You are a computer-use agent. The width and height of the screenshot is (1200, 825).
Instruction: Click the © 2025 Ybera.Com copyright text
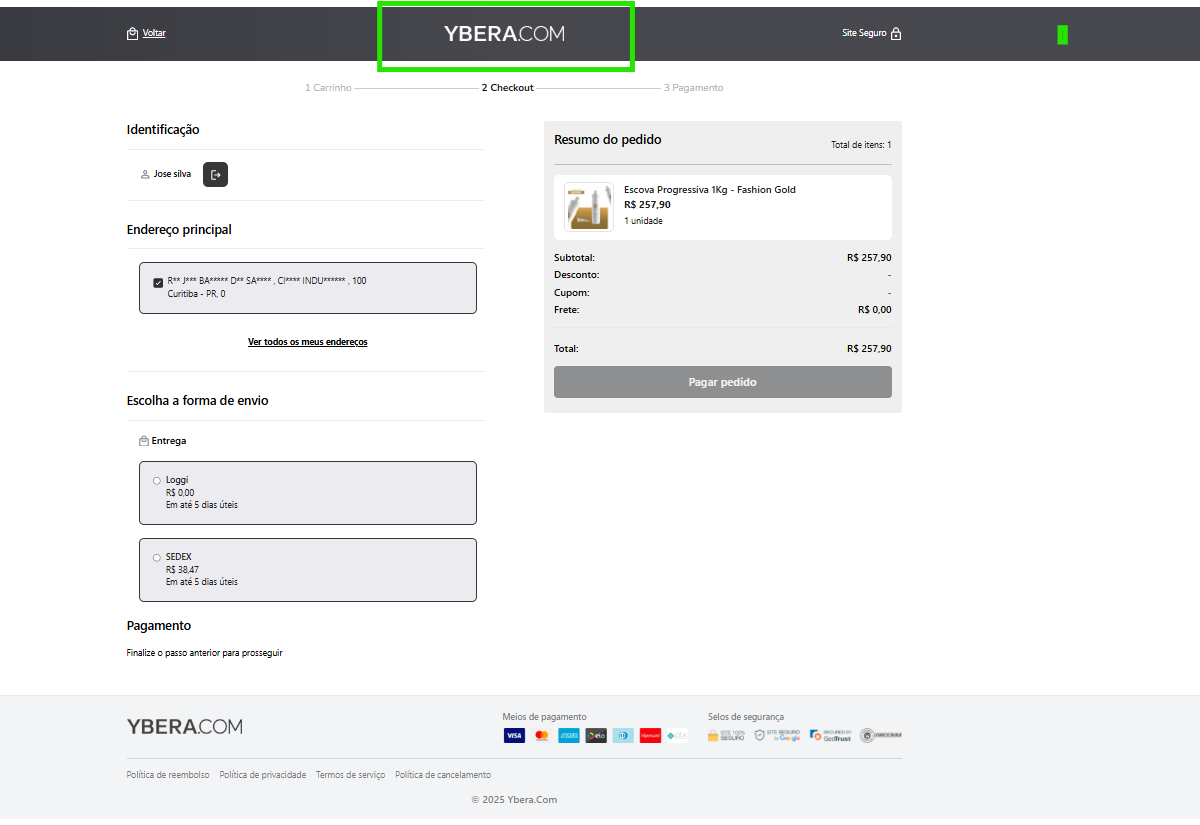pos(514,800)
